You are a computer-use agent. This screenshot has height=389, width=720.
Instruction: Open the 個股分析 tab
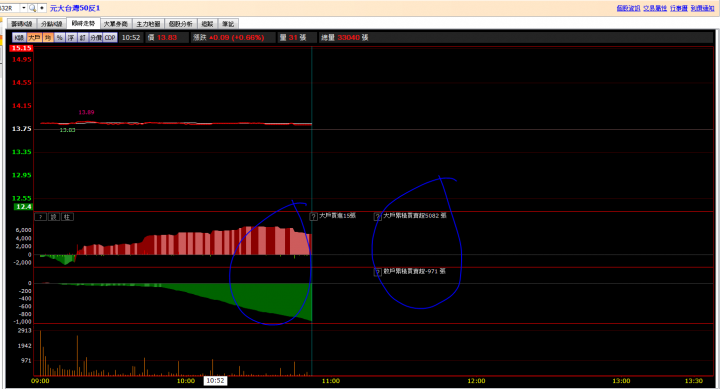coord(181,24)
